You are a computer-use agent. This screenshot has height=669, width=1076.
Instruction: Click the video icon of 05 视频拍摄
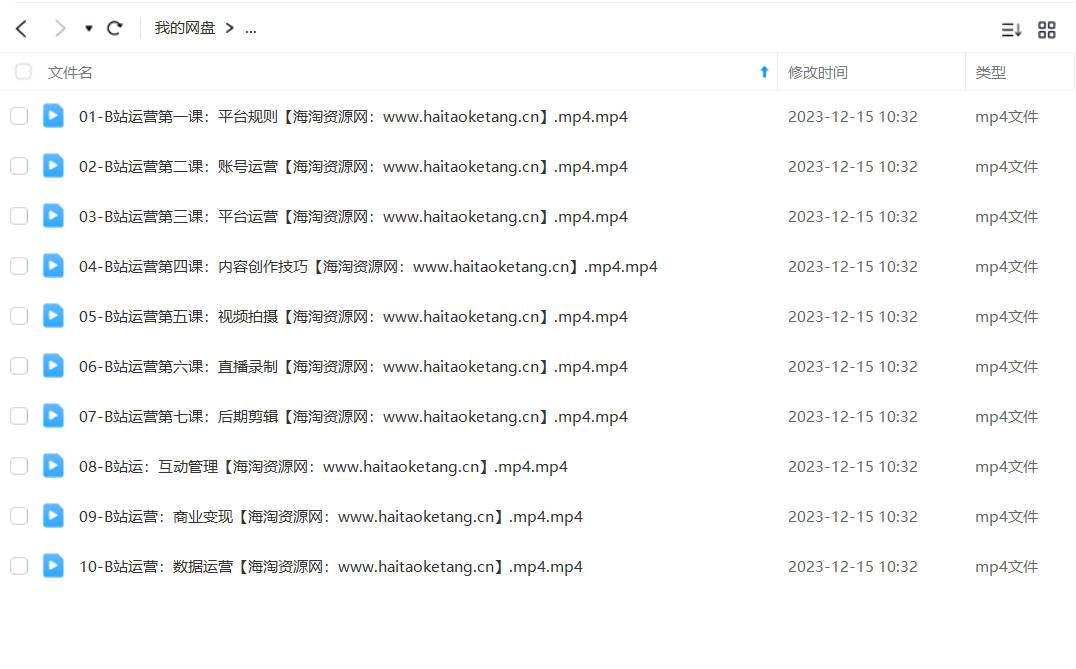[53, 316]
